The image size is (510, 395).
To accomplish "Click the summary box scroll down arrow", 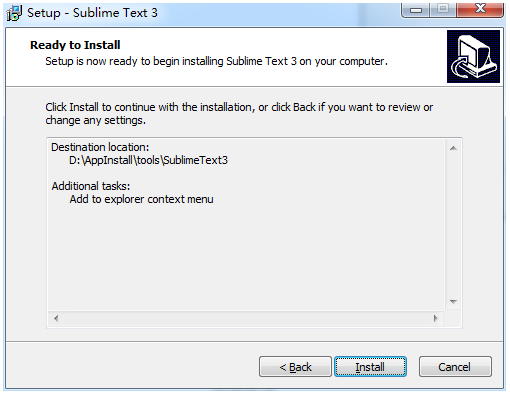I will [x=453, y=302].
